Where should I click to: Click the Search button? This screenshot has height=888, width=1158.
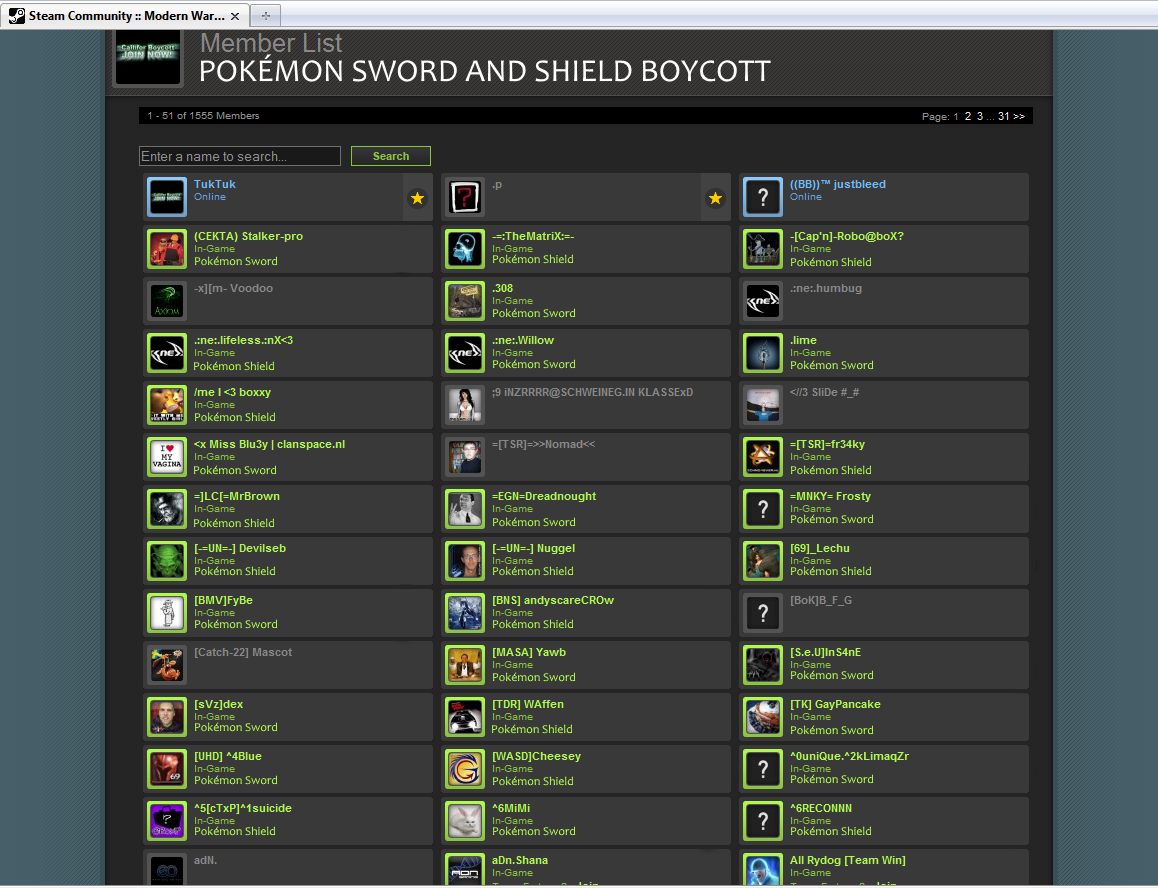[391, 156]
